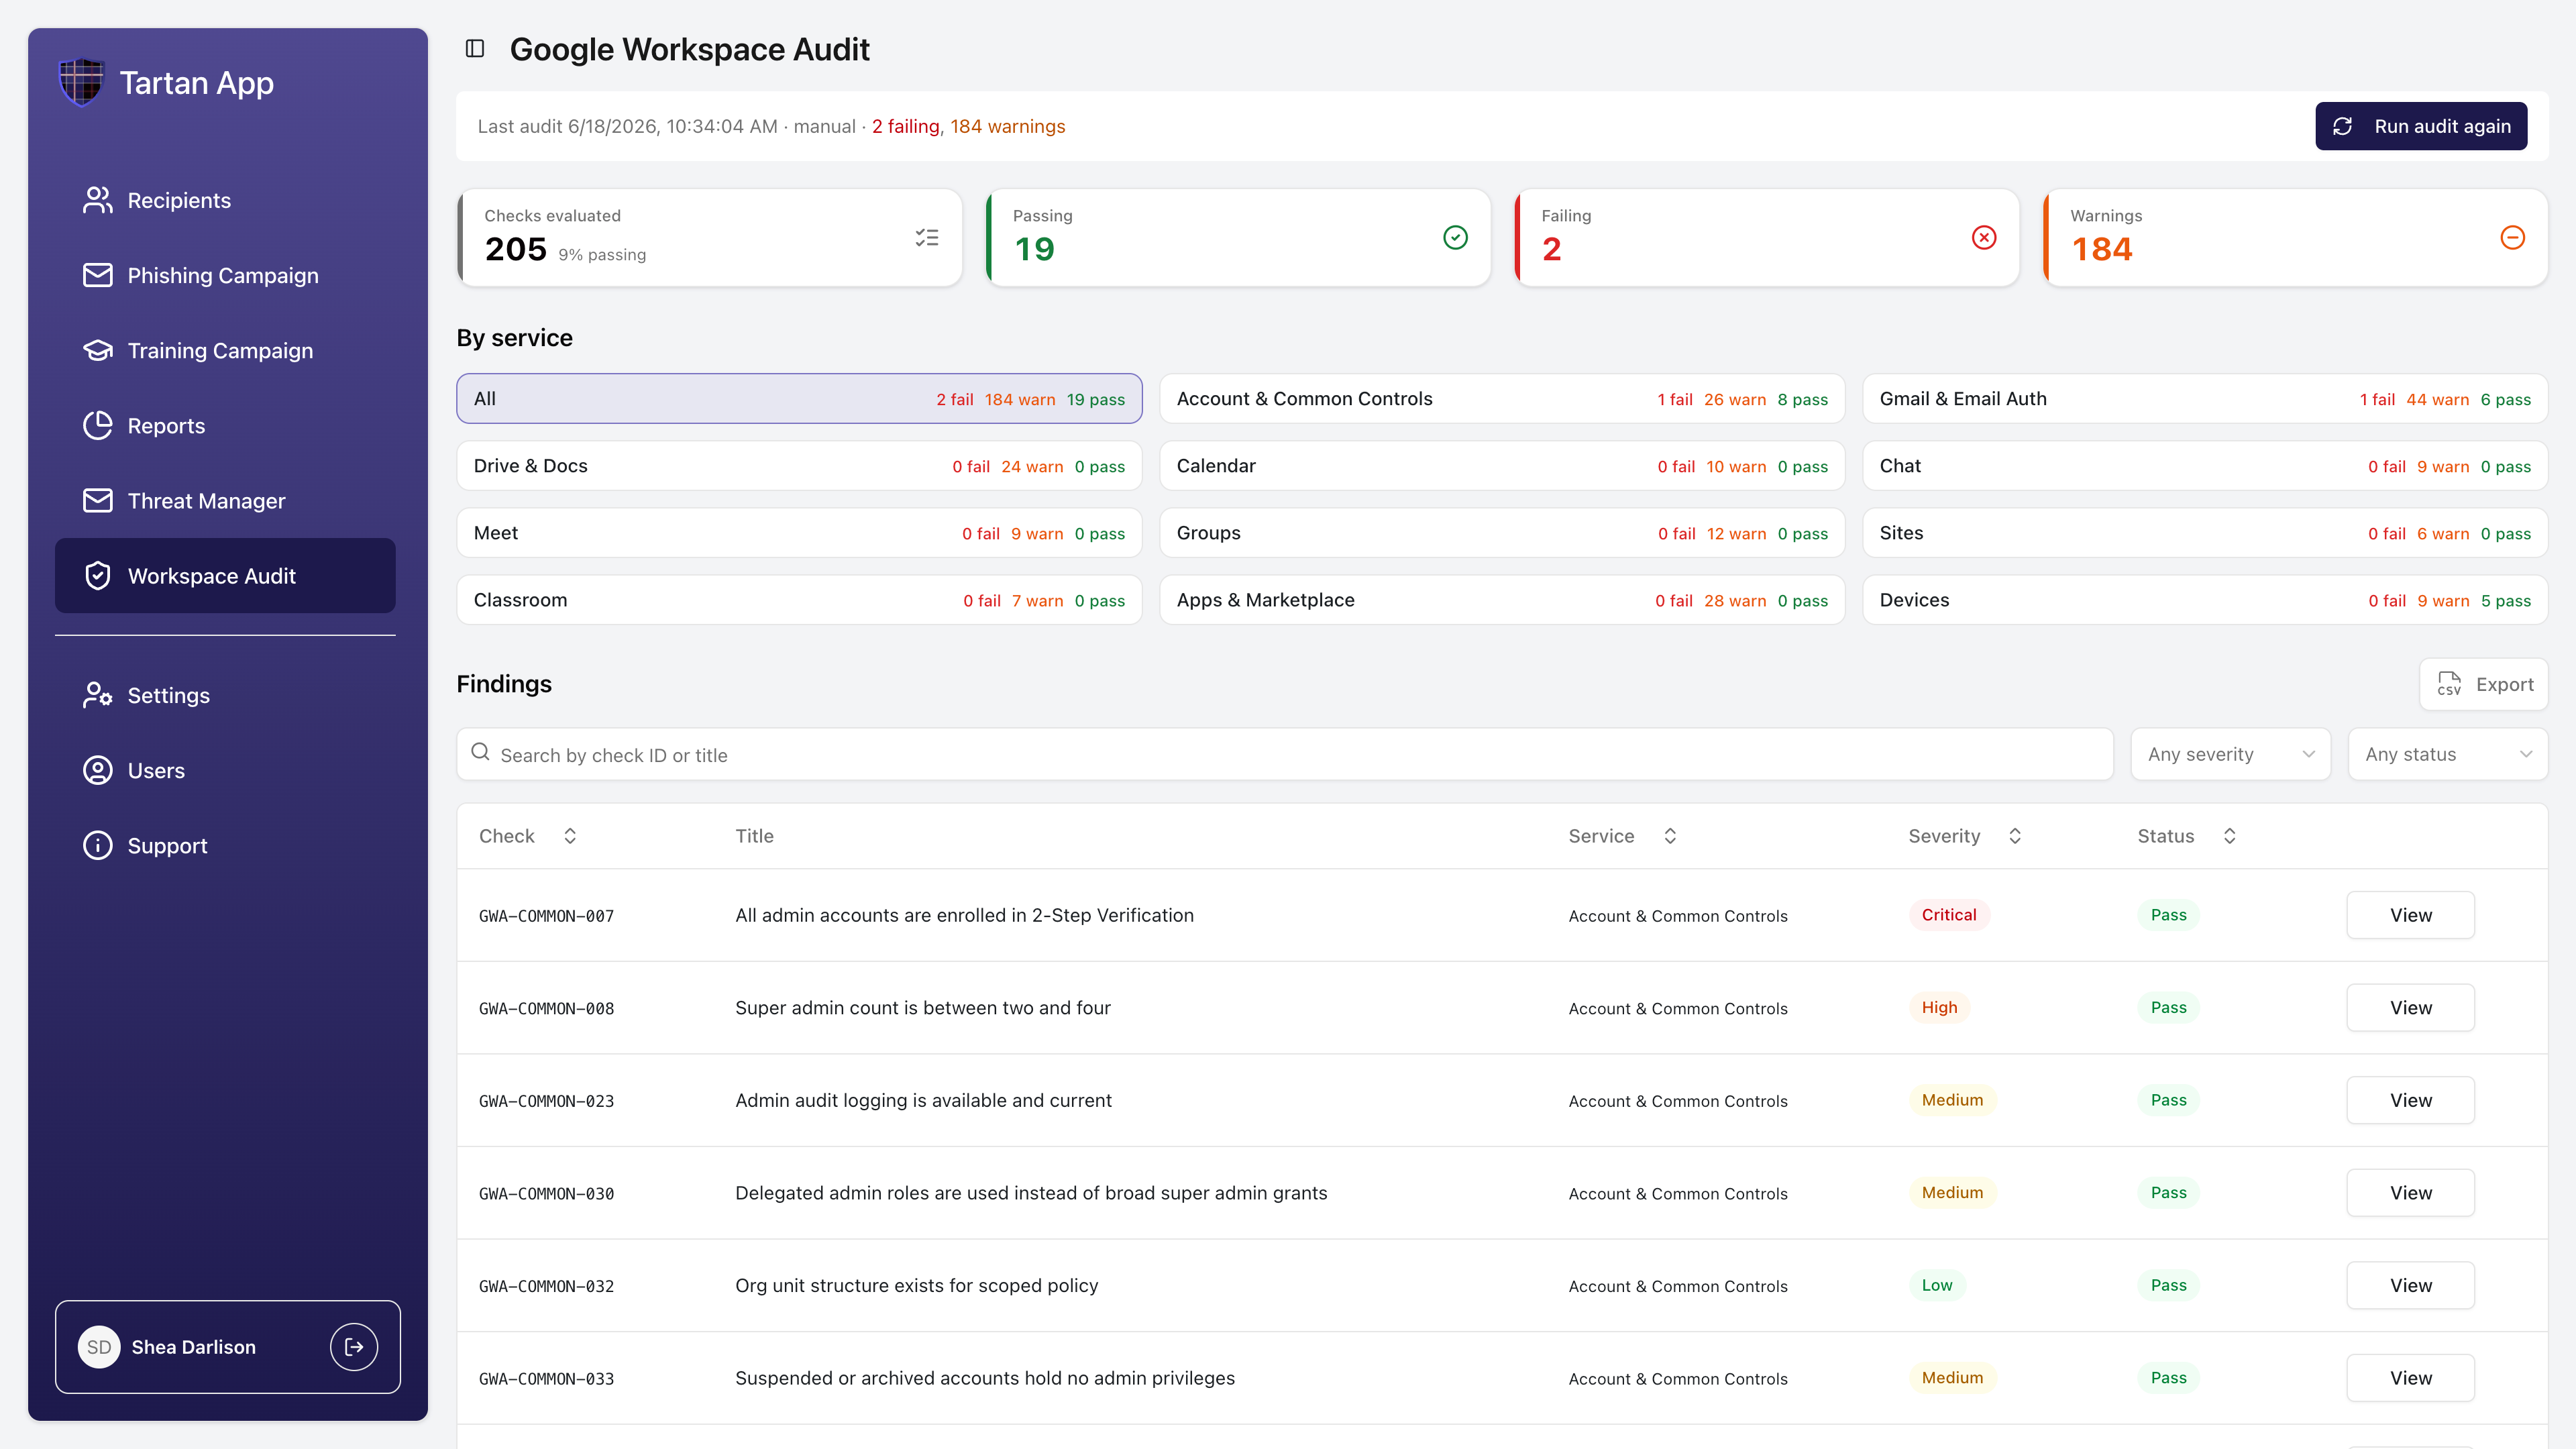Image resolution: width=2576 pixels, height=1449 pixels.
Task: Click the Phishing Campaign envelope icon
Action: pyautogui.click(x=97, y=275)
